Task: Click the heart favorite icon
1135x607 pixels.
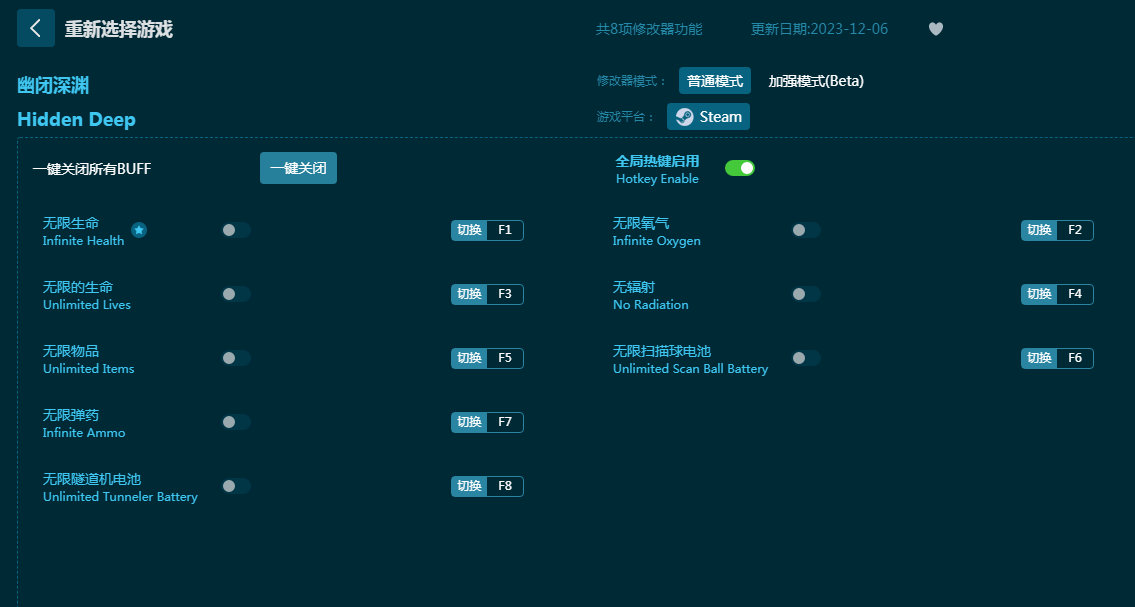Action: coord(936,29)
